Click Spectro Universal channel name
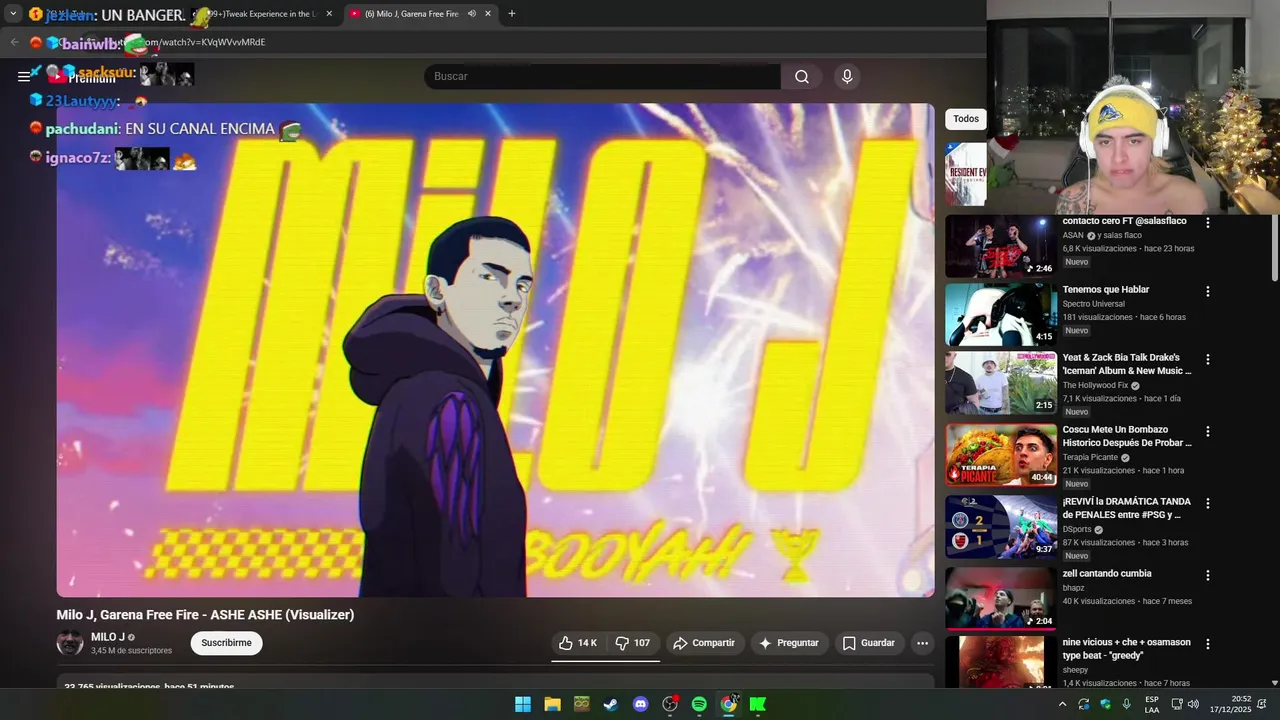1280x720 pixels. (1093, 303)
